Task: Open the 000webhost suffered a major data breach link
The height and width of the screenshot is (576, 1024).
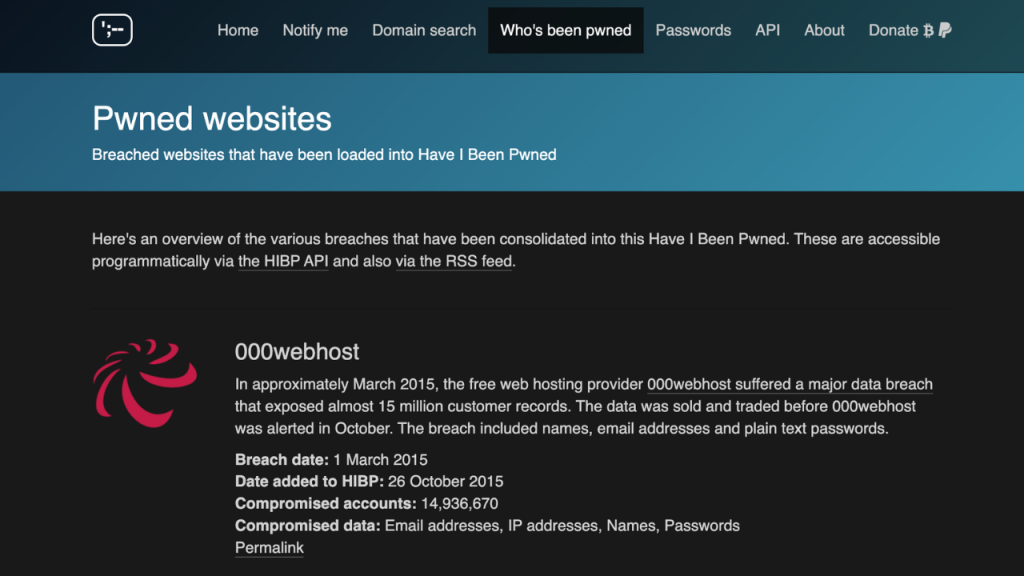Action: click(x=790, y=384)
